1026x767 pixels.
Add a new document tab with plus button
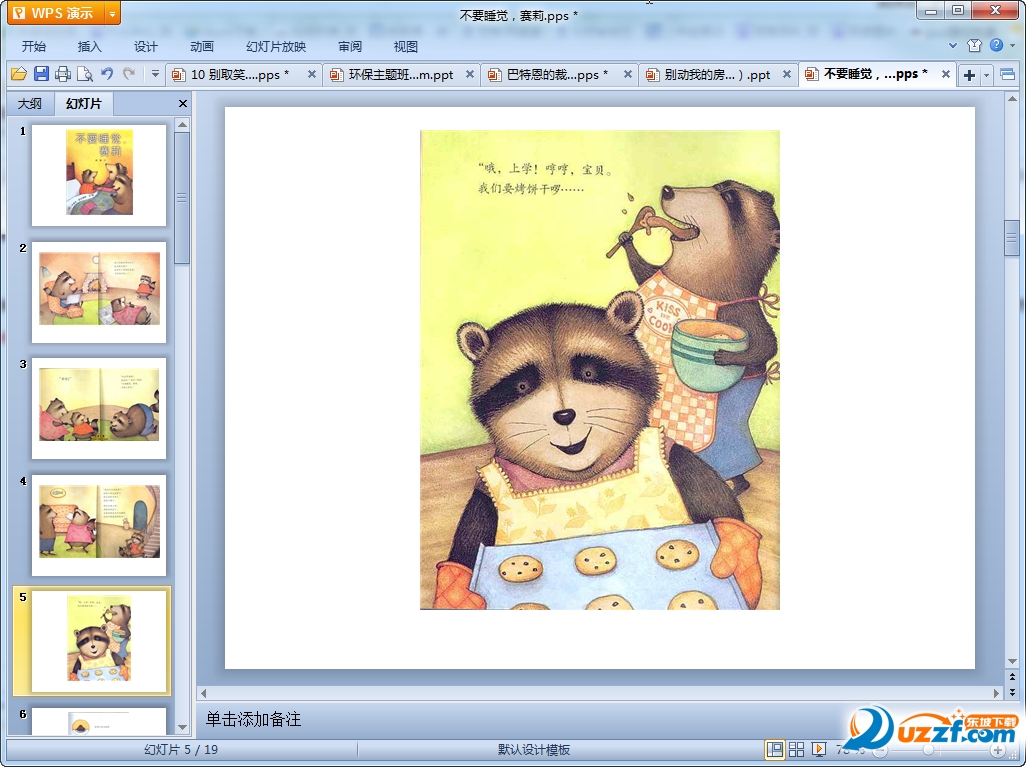(970, 75)
